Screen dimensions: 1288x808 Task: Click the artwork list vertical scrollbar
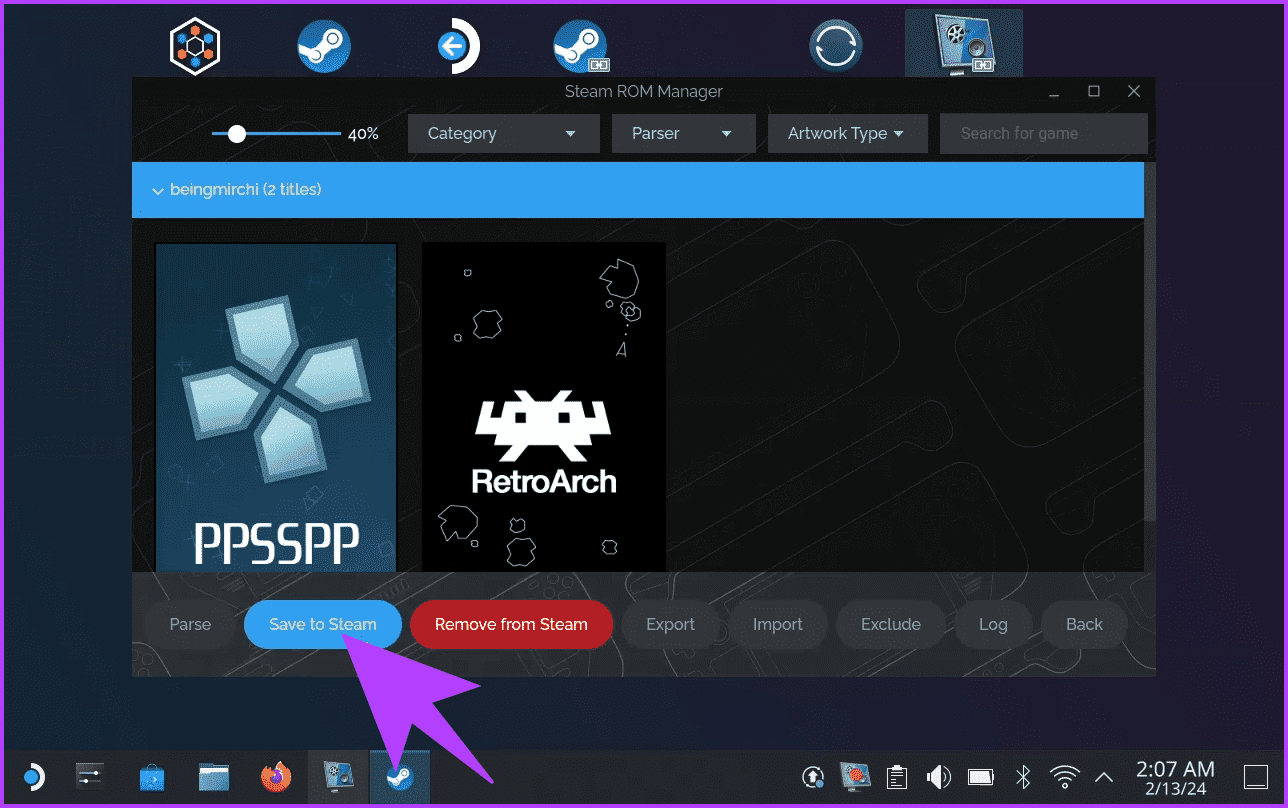tap(1150, 340)
